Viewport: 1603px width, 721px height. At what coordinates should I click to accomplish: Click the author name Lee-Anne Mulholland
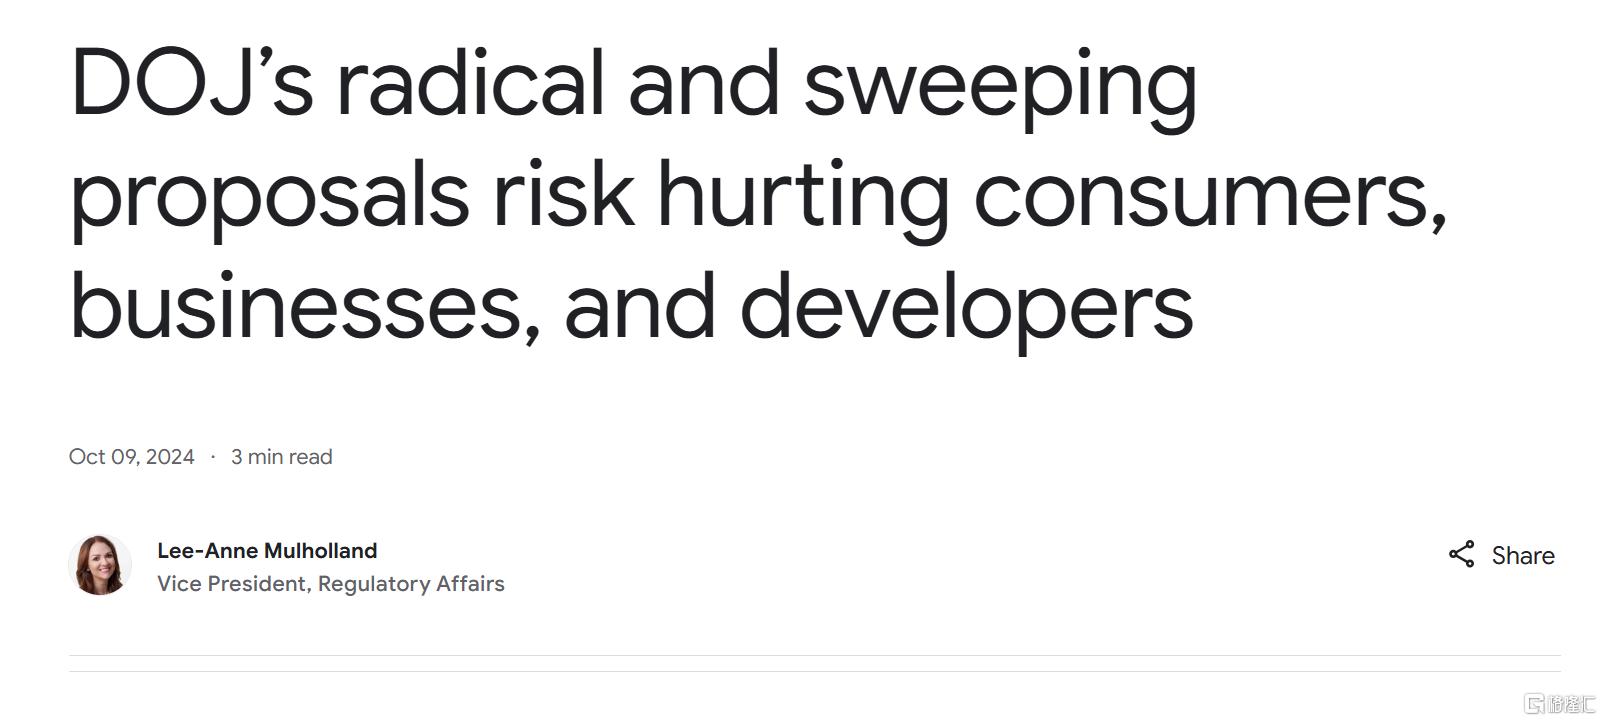(267, 550)
